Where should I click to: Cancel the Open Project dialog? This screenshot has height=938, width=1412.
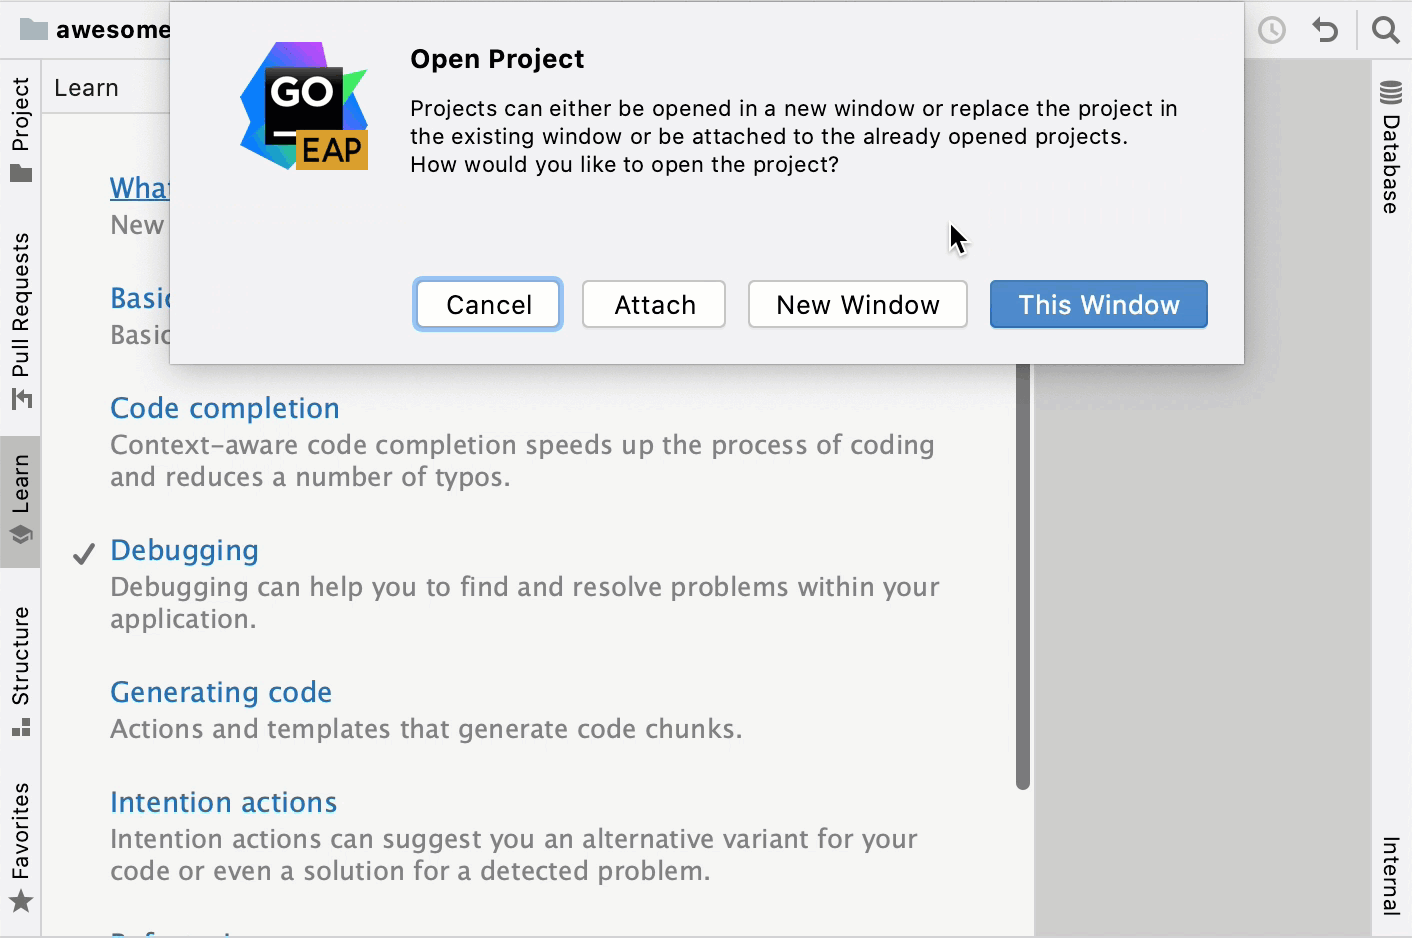pos(488,305)
